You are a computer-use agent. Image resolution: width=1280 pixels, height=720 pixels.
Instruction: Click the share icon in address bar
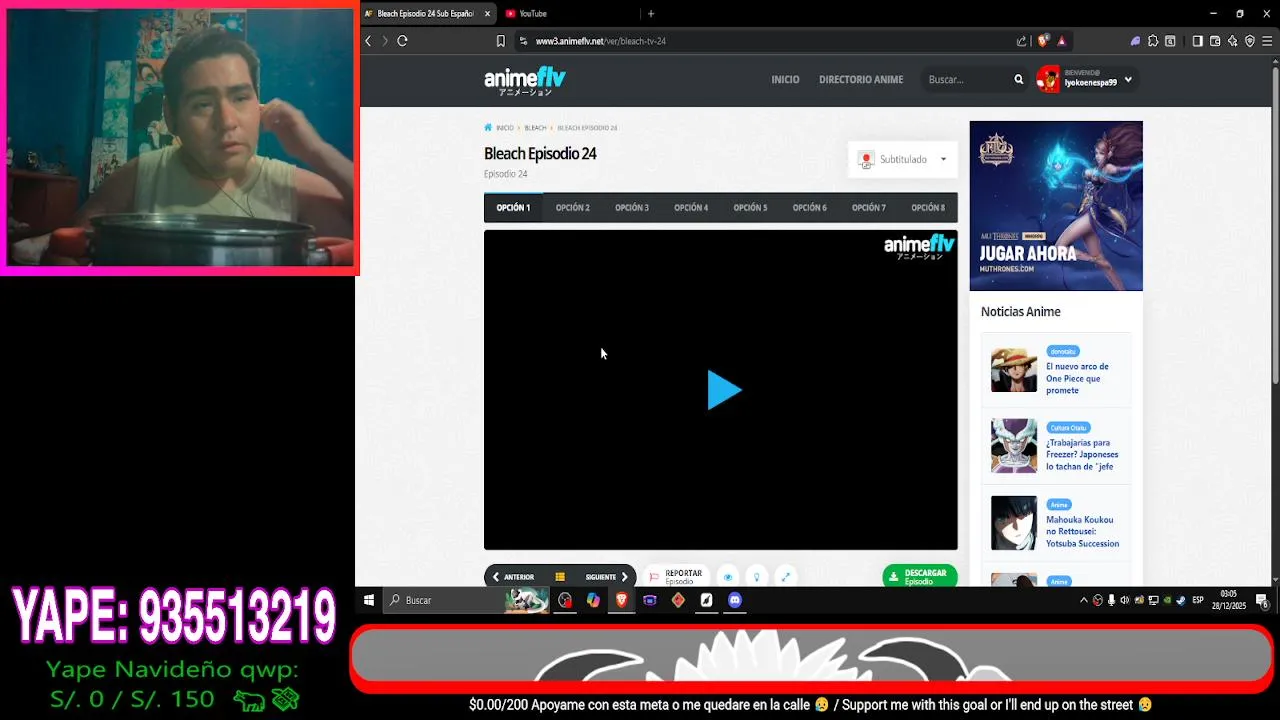(1021, 41)
